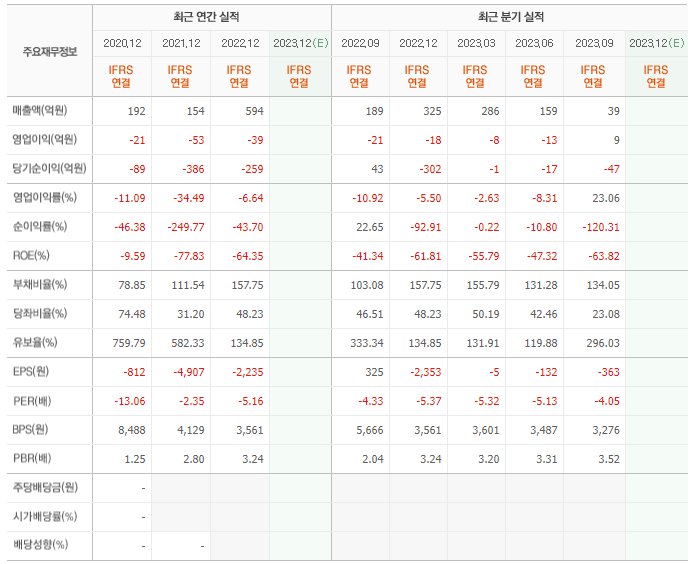Click the '유보율(%)' row label

tap(35, 343)
